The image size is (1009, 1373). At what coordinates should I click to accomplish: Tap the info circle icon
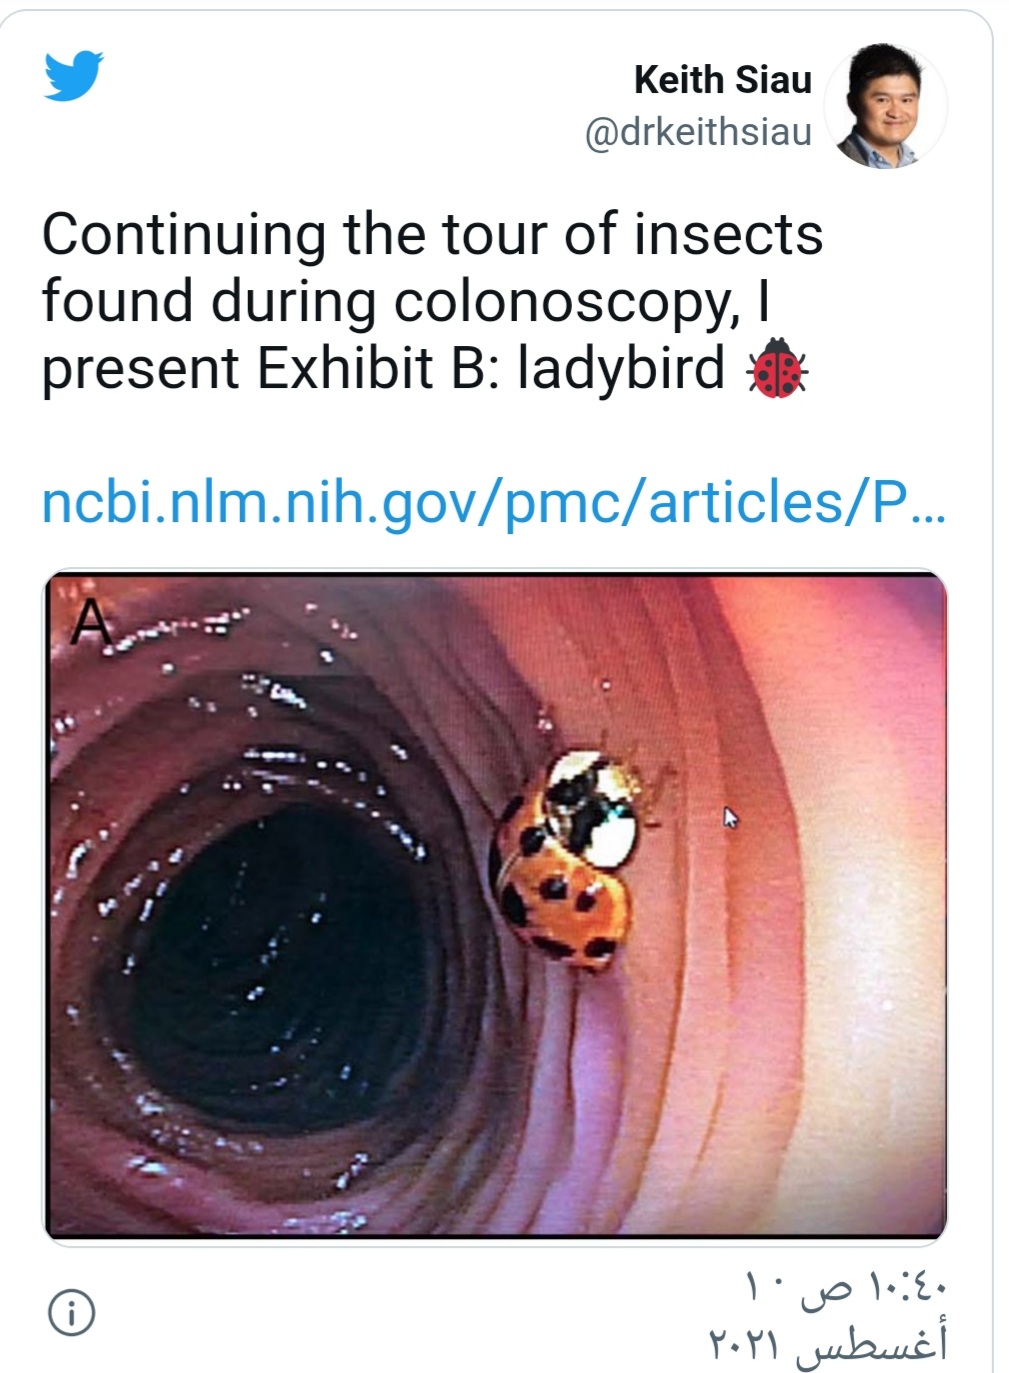tap(72, 1312)
